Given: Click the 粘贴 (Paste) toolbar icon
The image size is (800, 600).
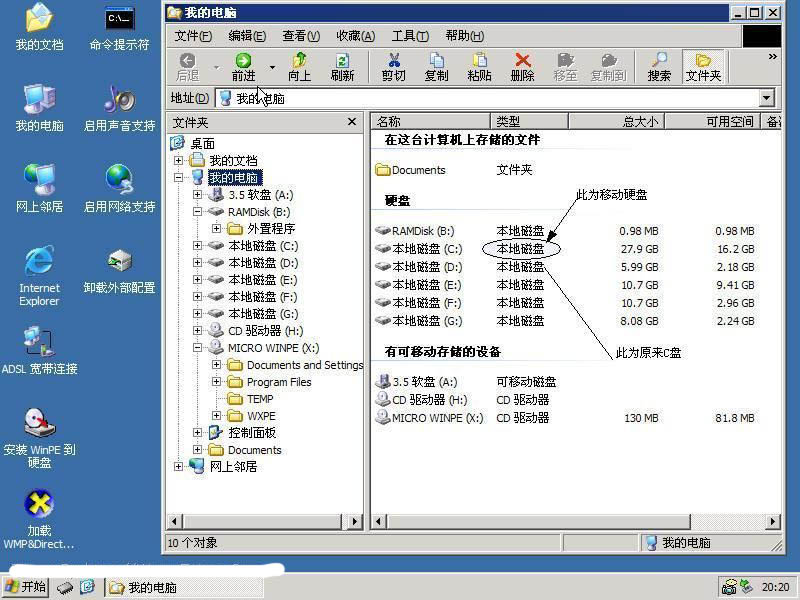Looking at the screenshot, I should coord(479,67).
